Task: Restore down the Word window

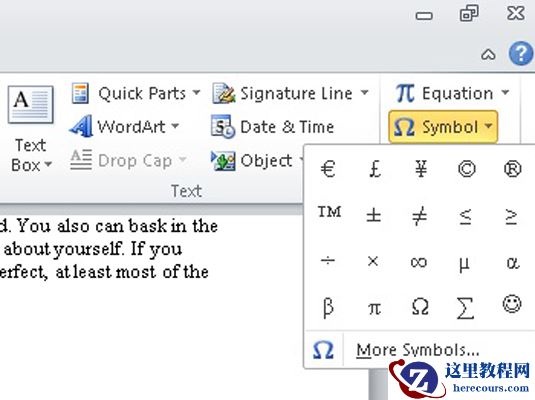Action: [x=469, y=14]
